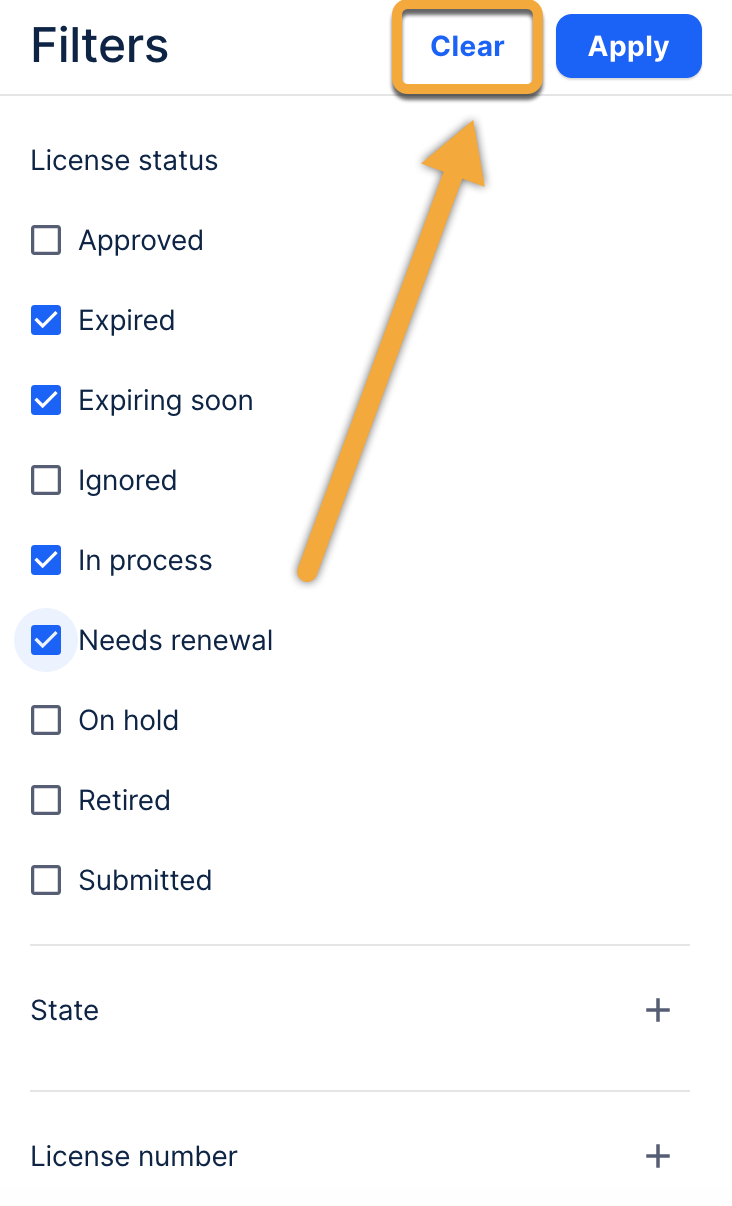Enable the Submitted checkbox

click(x=46, y=881)
